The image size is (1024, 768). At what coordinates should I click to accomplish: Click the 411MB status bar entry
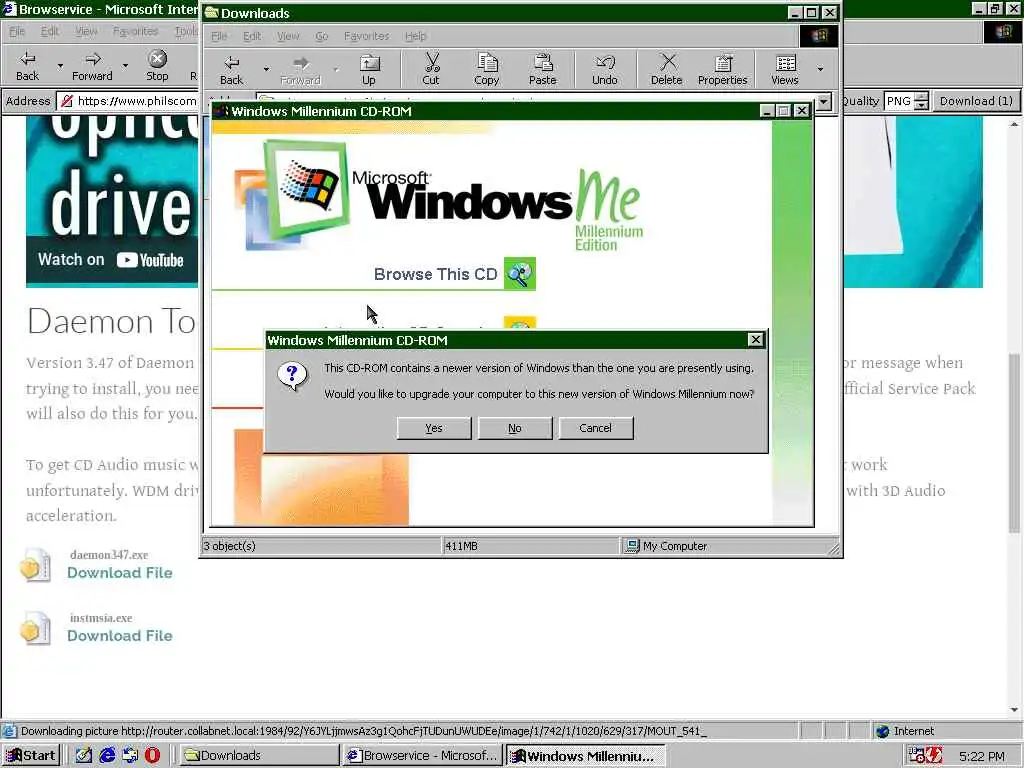(530, 546)
